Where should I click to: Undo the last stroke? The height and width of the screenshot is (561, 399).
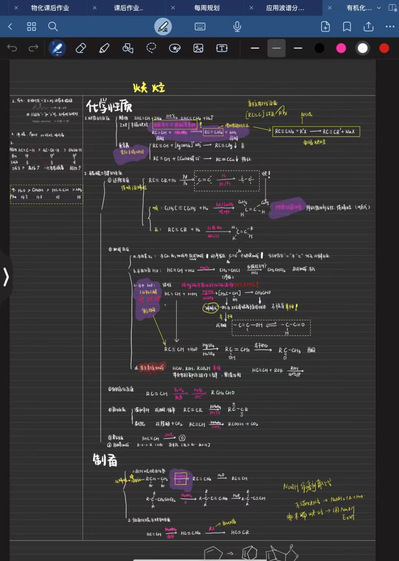(12, 48)
